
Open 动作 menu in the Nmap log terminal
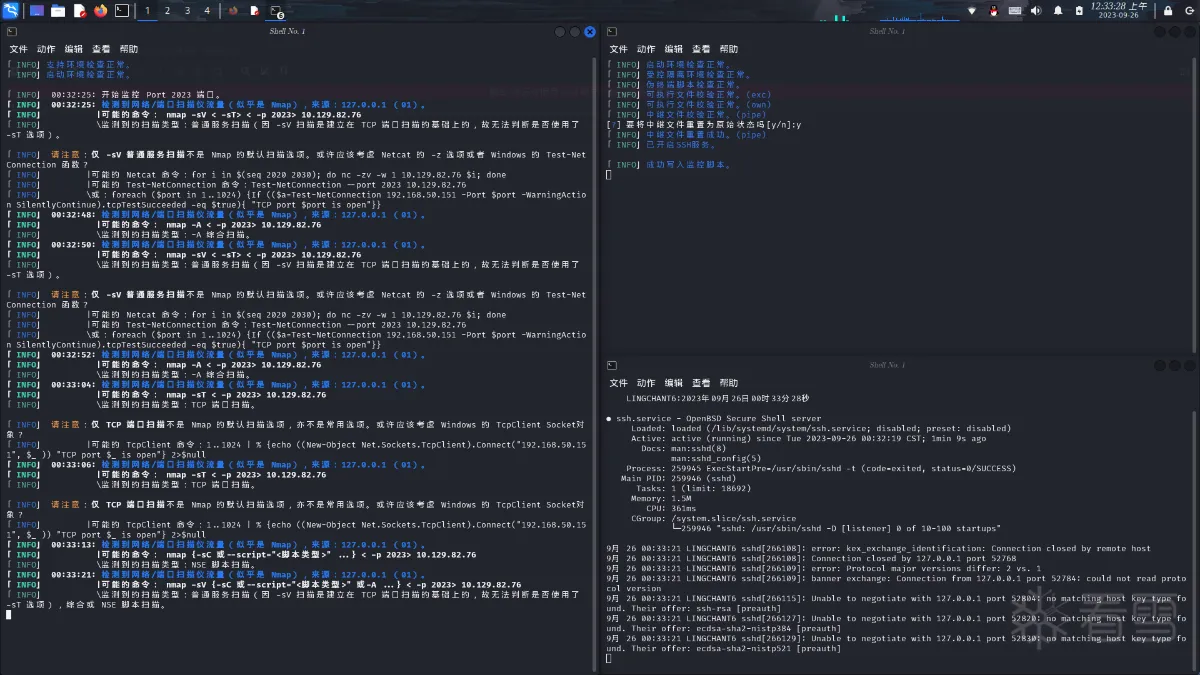[46, 49]
